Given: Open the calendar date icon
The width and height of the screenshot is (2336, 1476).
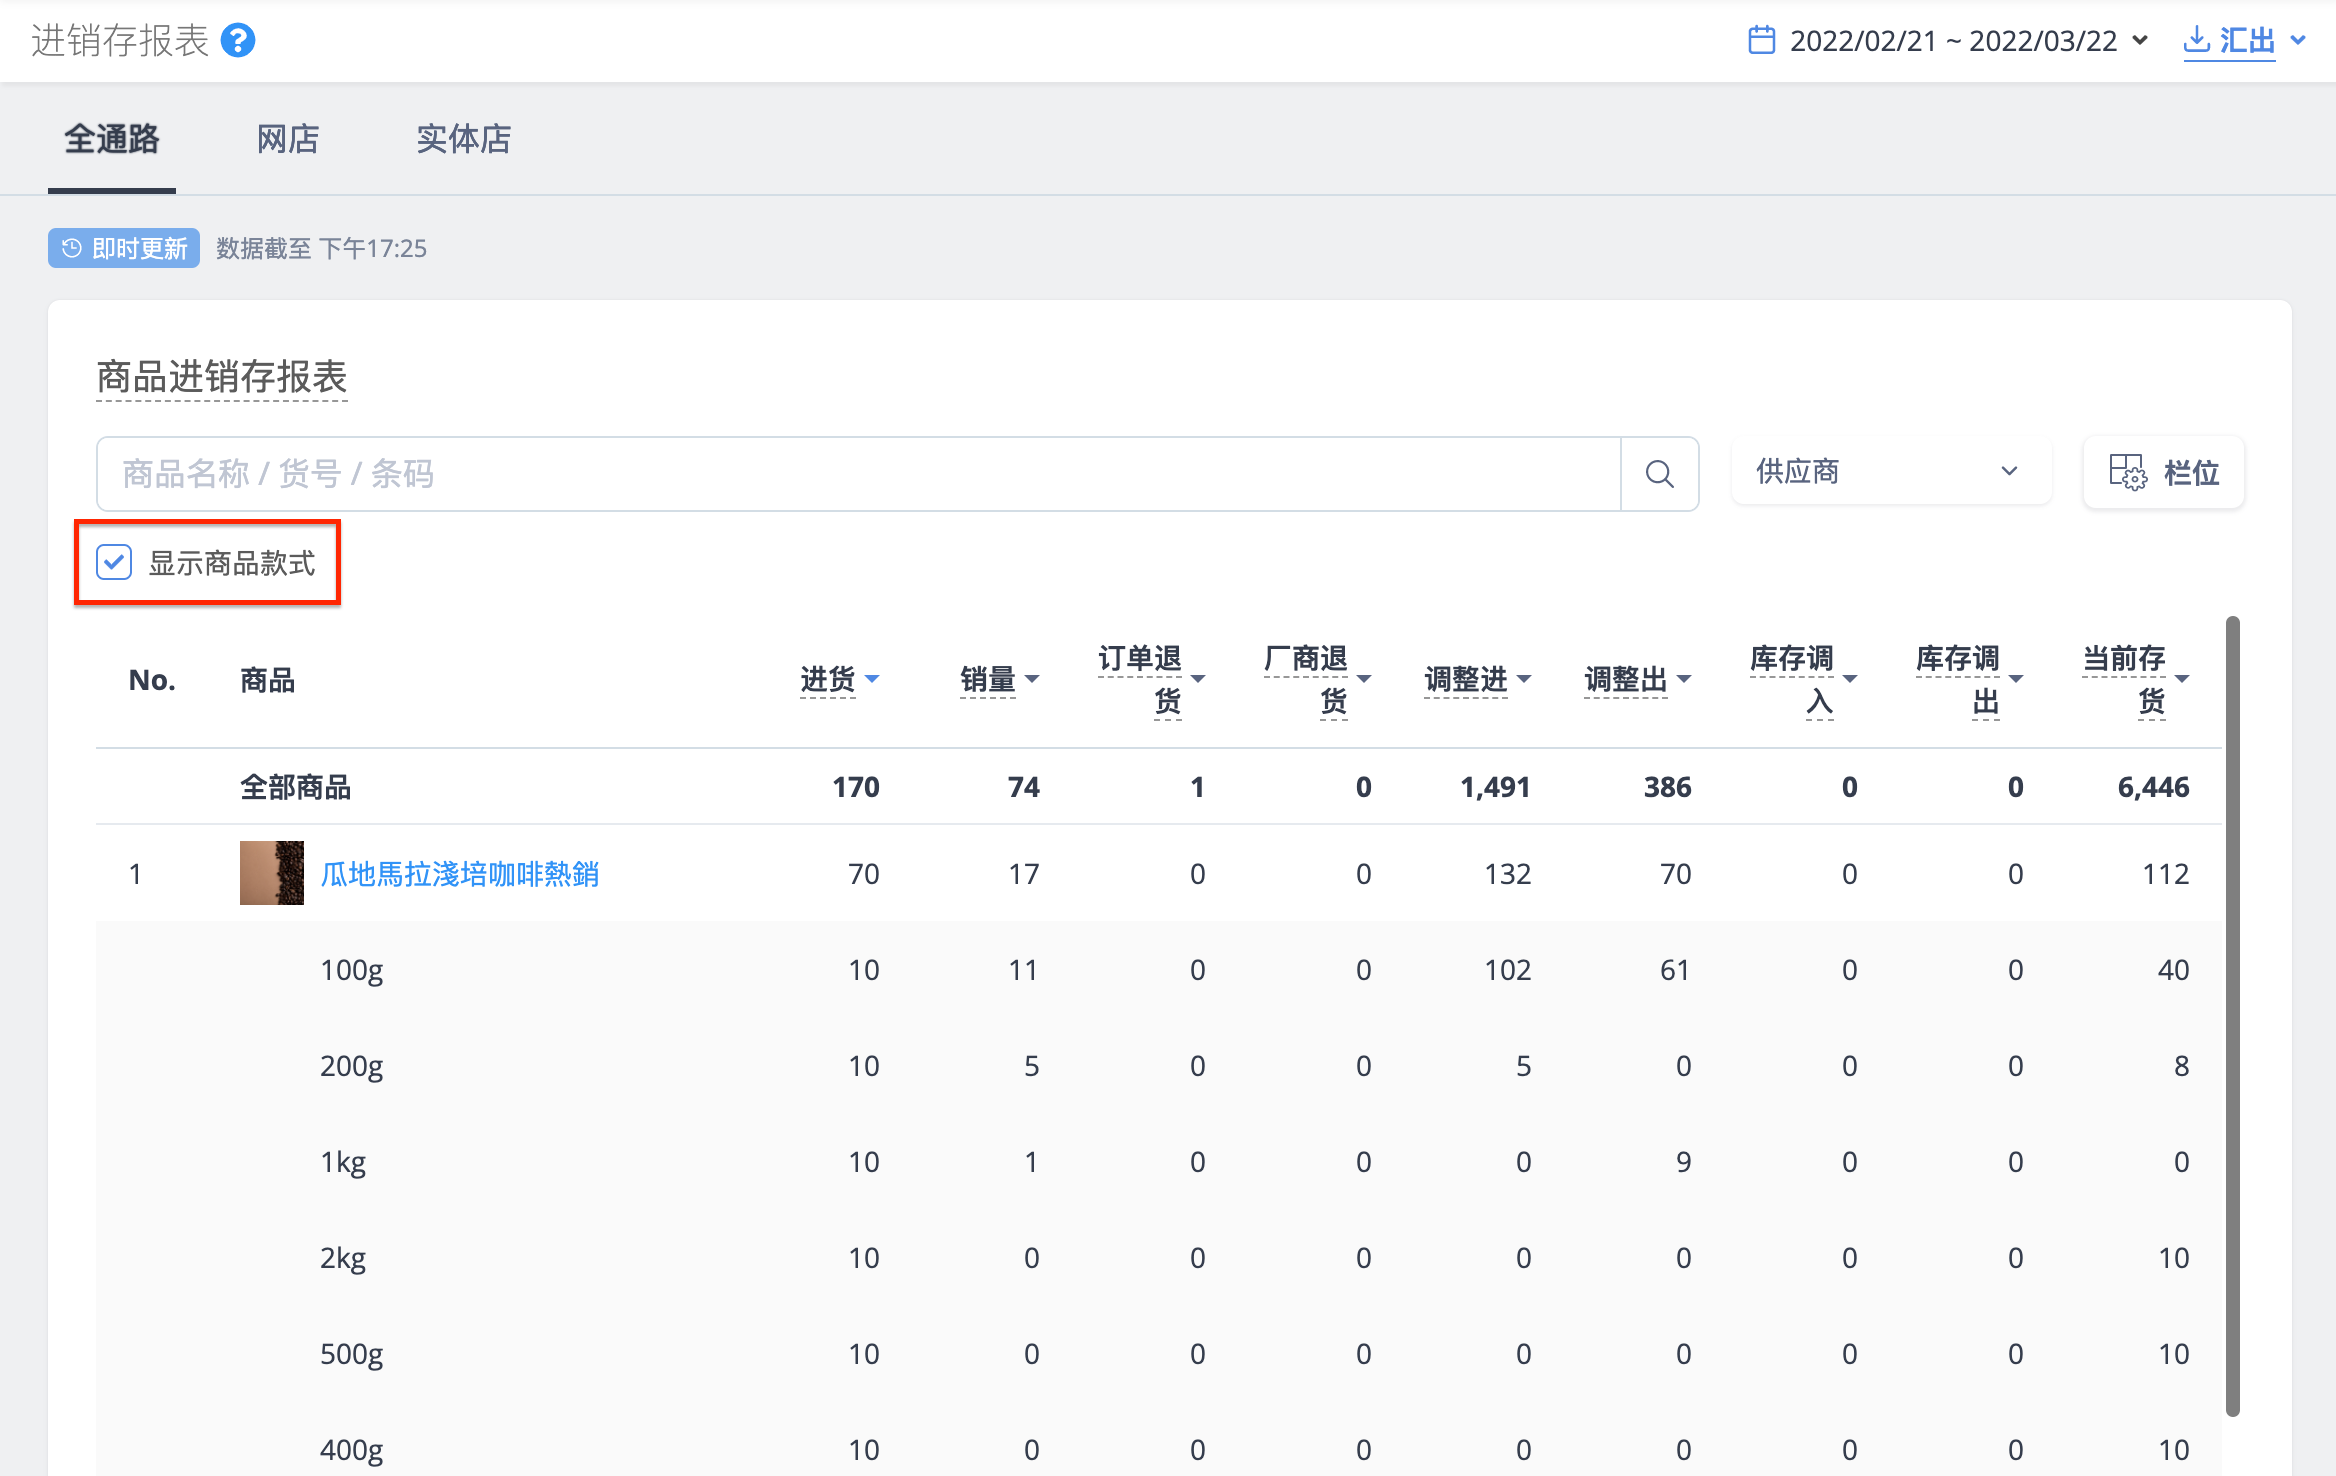Looking at the screenshot, I should (1761, 41).
